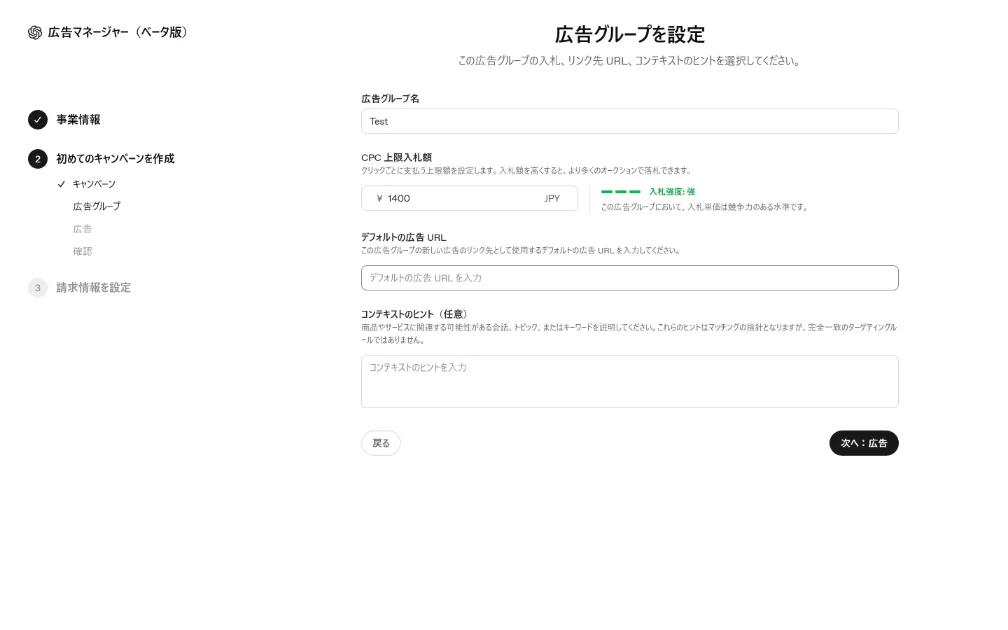Click the 戻る button
Screen dimensions: 1008x630
381,443
